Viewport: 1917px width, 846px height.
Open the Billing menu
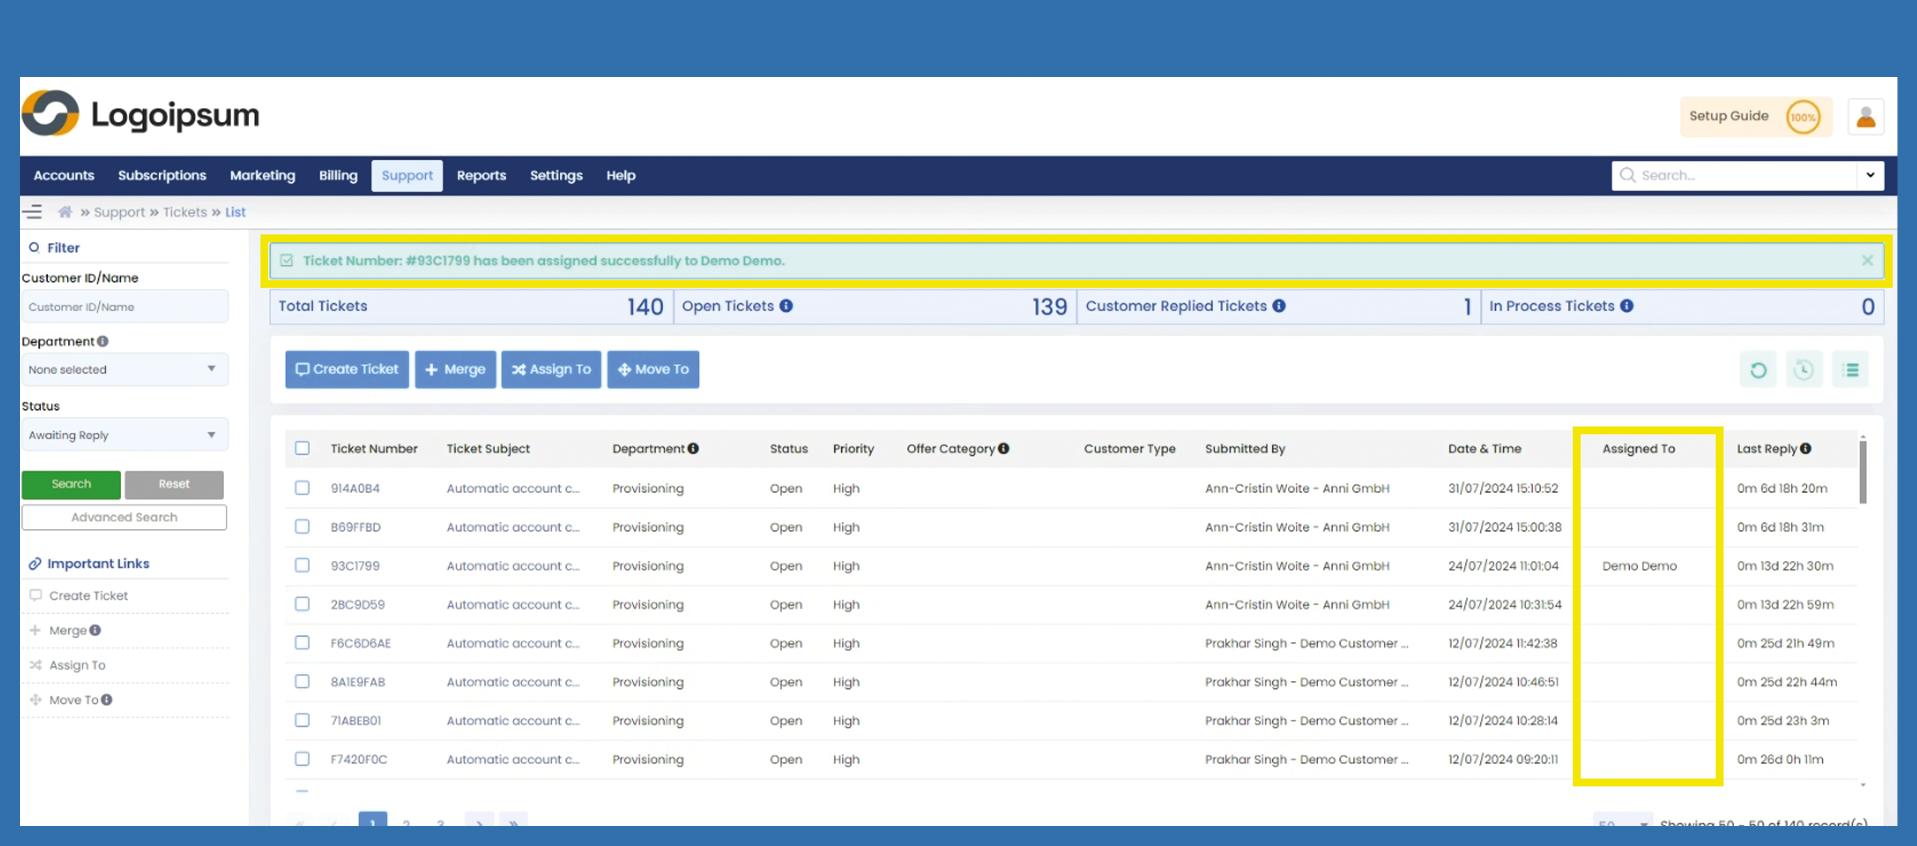(338, 176)
